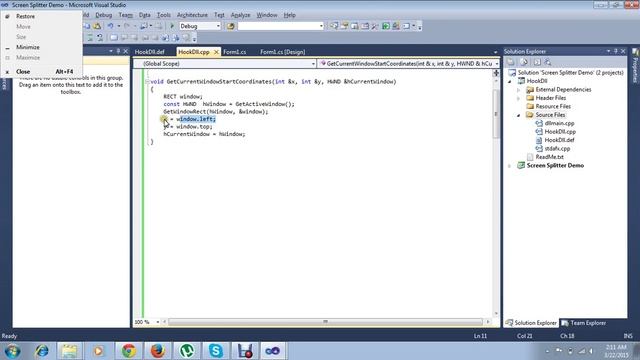Click the Start Debugging play icon
Screen dimensions: 640x360
click(172, 26)
